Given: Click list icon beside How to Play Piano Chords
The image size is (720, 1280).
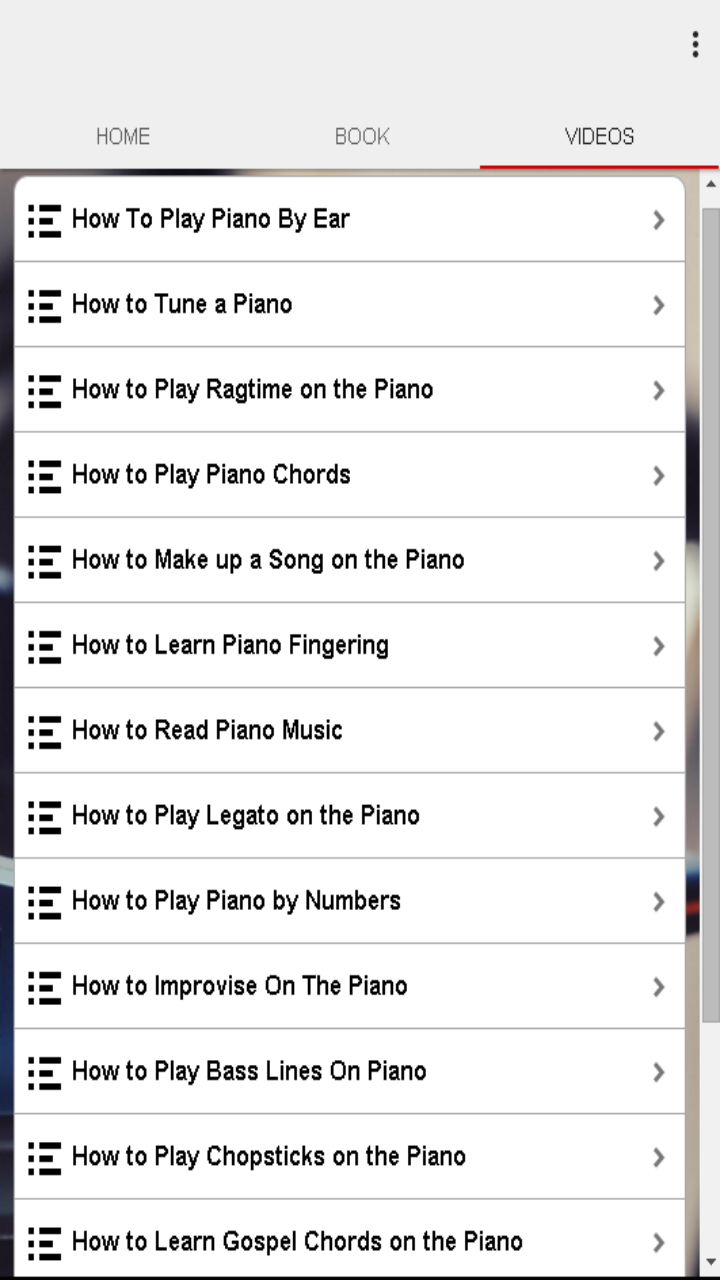Looking at the screenshot, I should pos(44,475).
